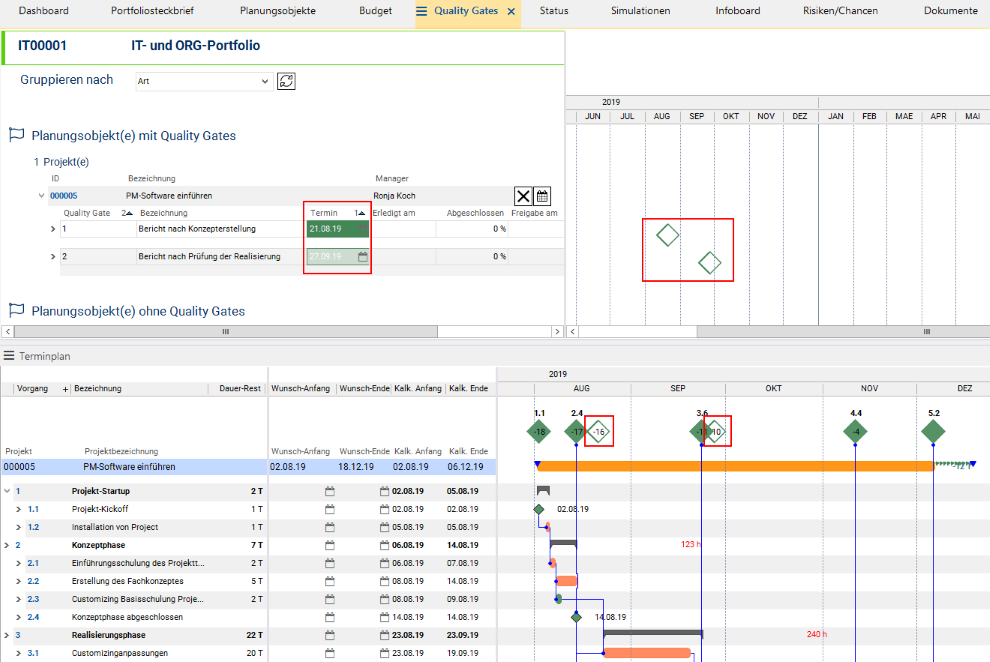Viewport: 990px width, 662px height.
Task: Click the Wunsch-Ende calendar icon for Projekt-Kickoff
Action: pos(385,509)
